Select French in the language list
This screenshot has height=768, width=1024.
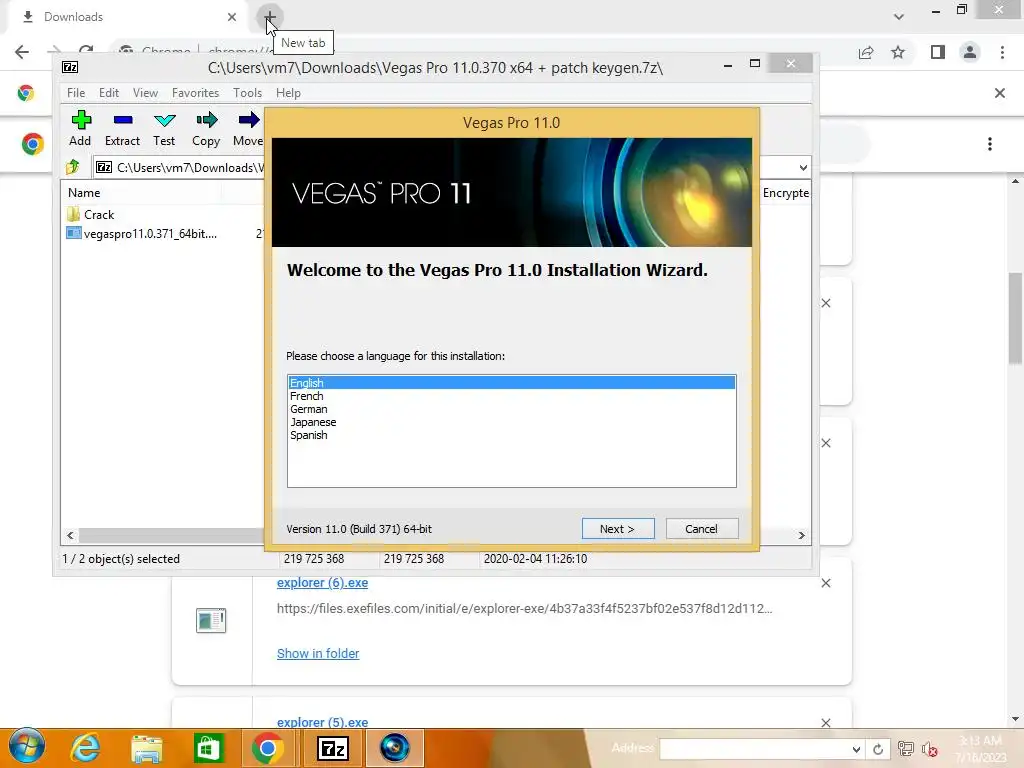(x=511, y=396)
